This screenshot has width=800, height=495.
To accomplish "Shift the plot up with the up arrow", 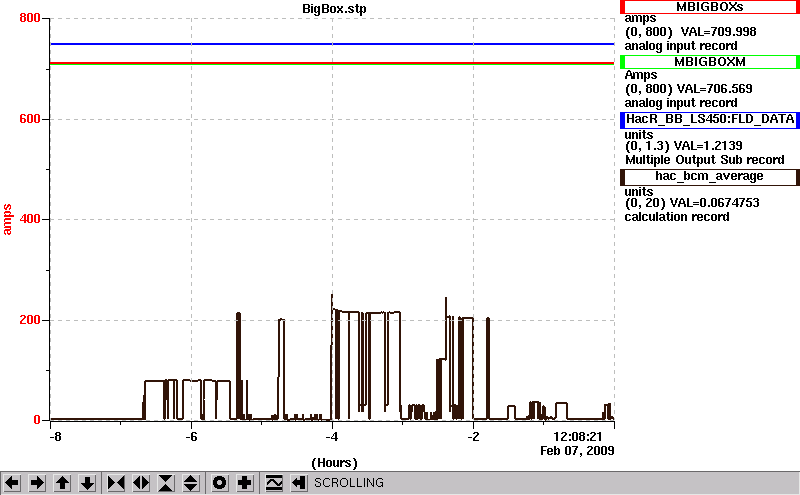I will click(62, 483).
